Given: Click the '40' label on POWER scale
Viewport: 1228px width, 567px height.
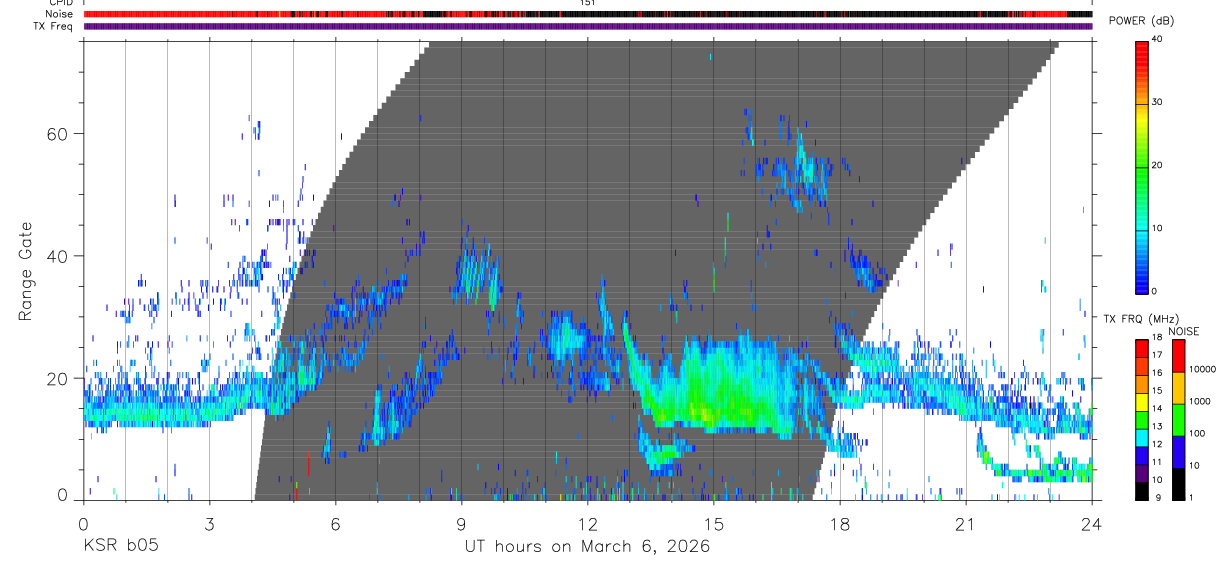Looking at the screenshot, I should point(1157,40).
